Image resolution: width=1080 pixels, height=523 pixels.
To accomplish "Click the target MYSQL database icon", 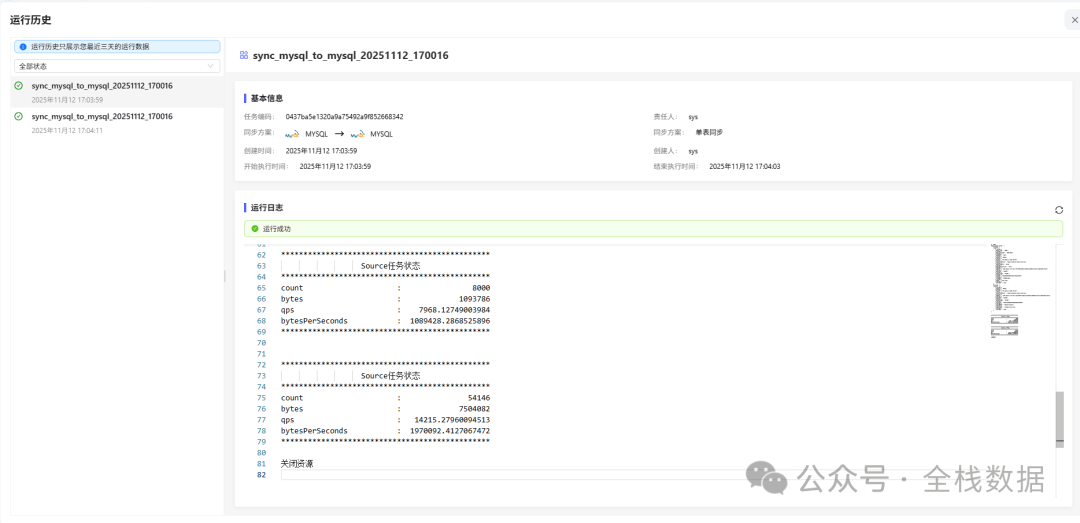I will (x=358, y=133).
